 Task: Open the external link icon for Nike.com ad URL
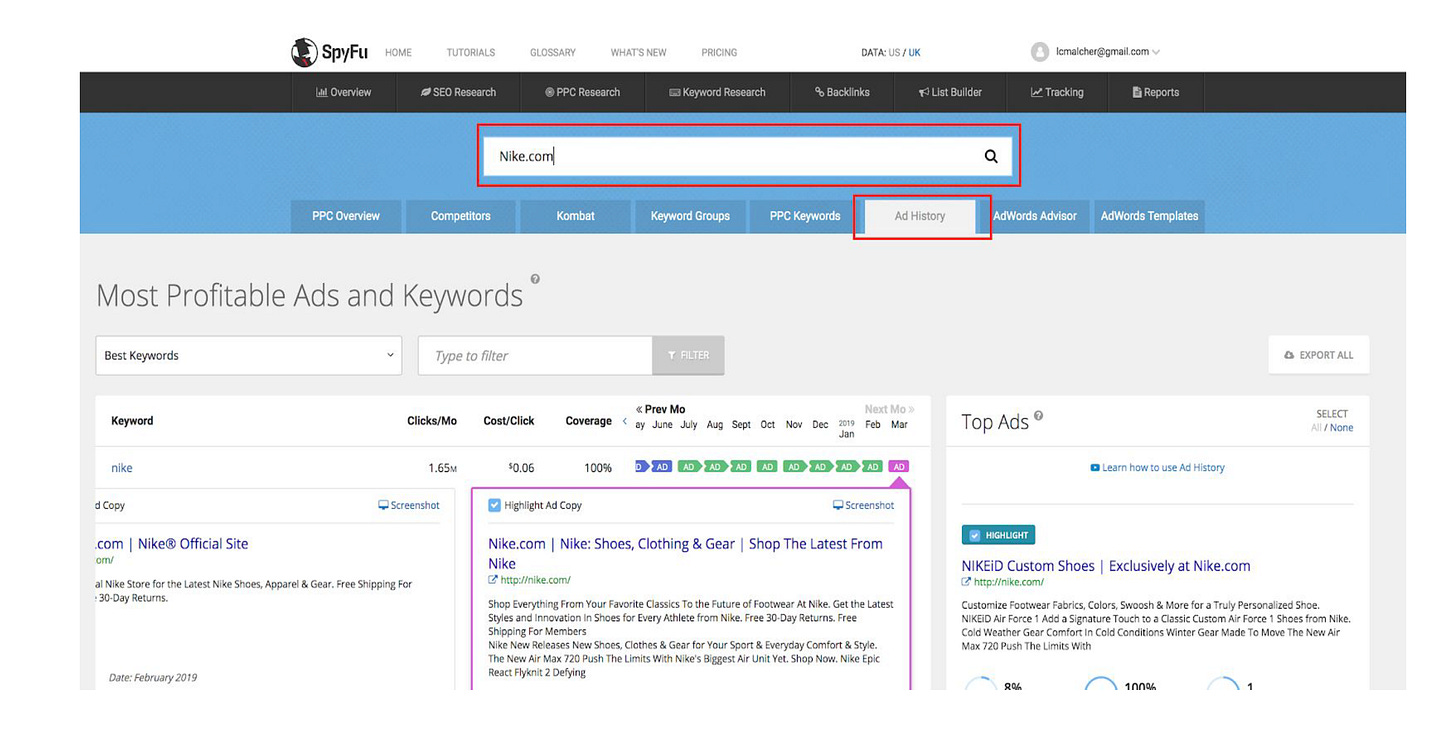(493, 580)
